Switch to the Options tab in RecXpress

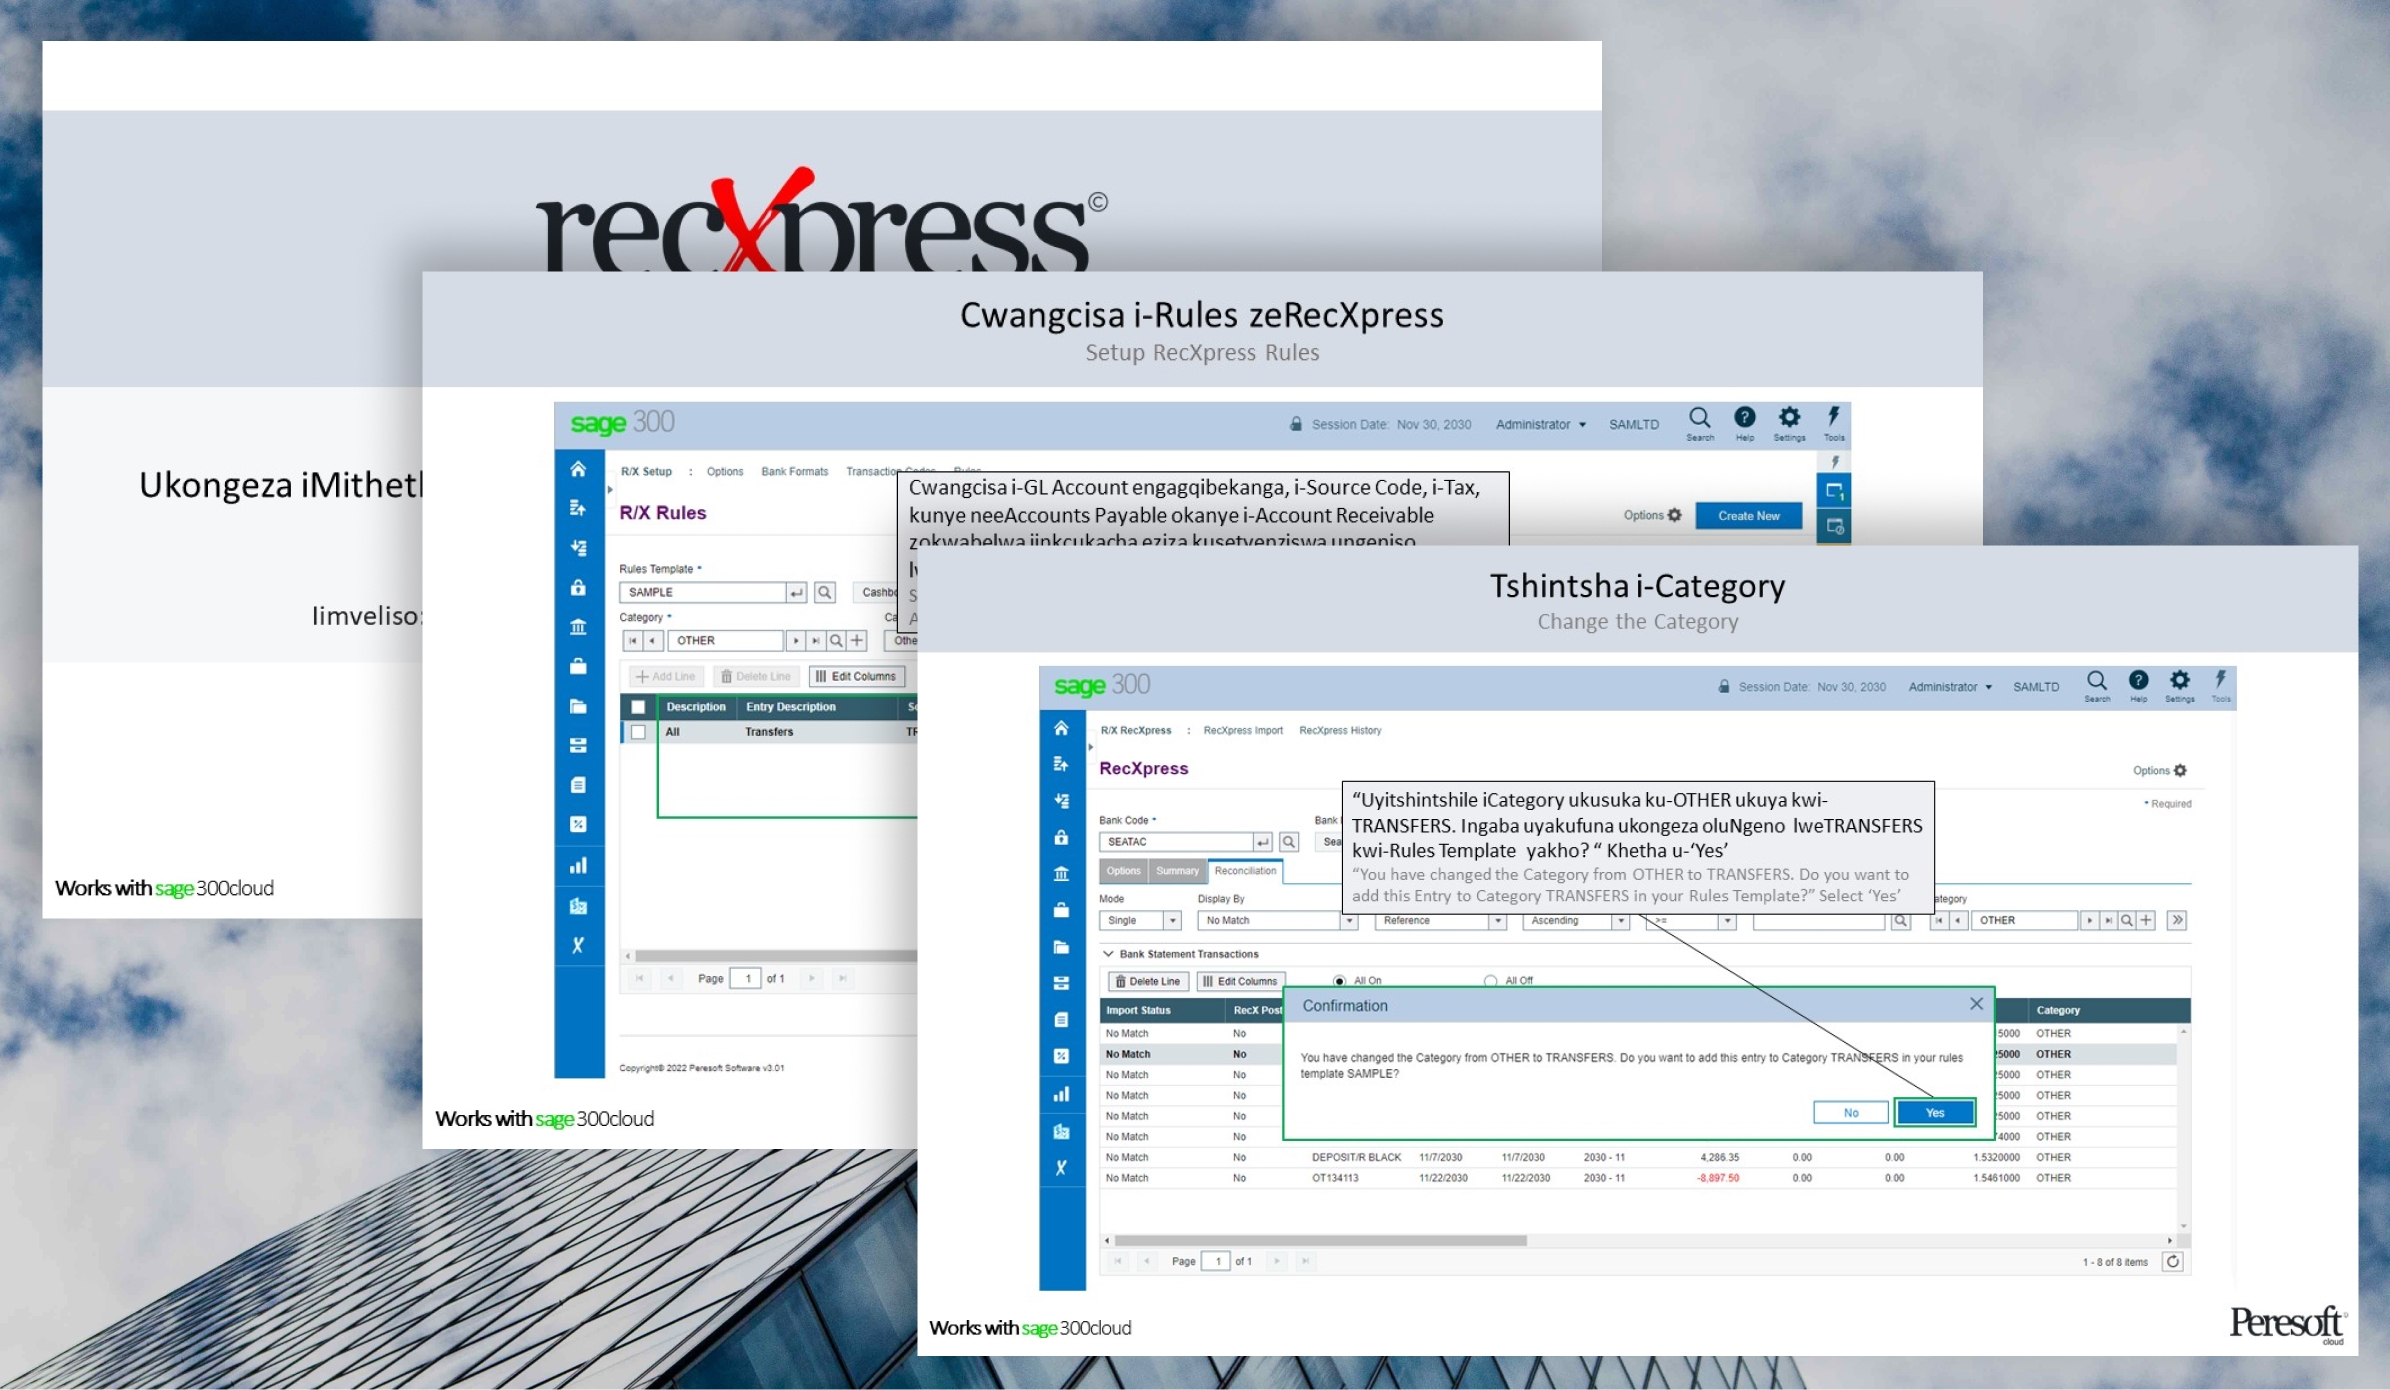[x=1123, y=871]
